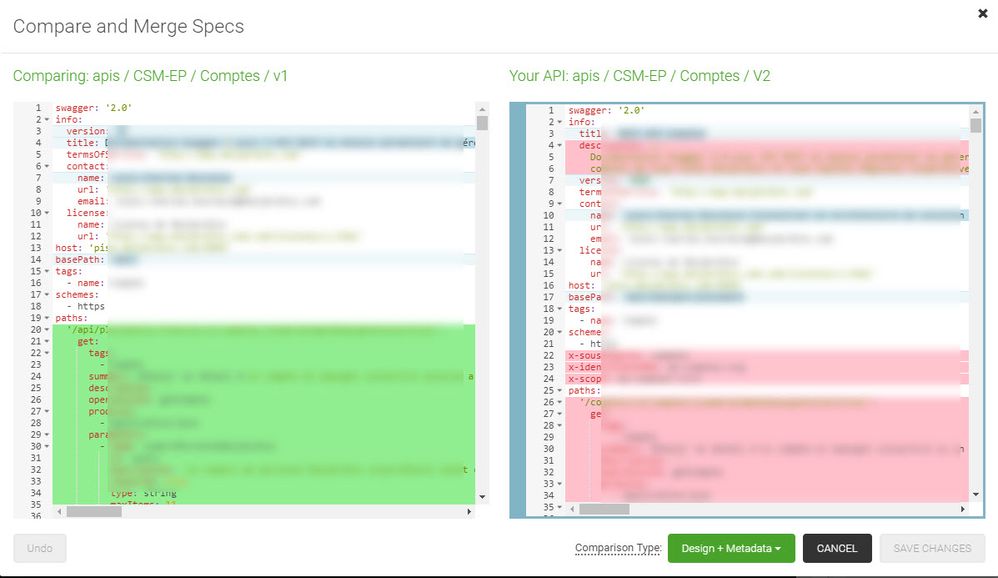Collapse the license fold at line 10 in left editor
This screenshot has width=998, height=578.
(x=47, y=213)
